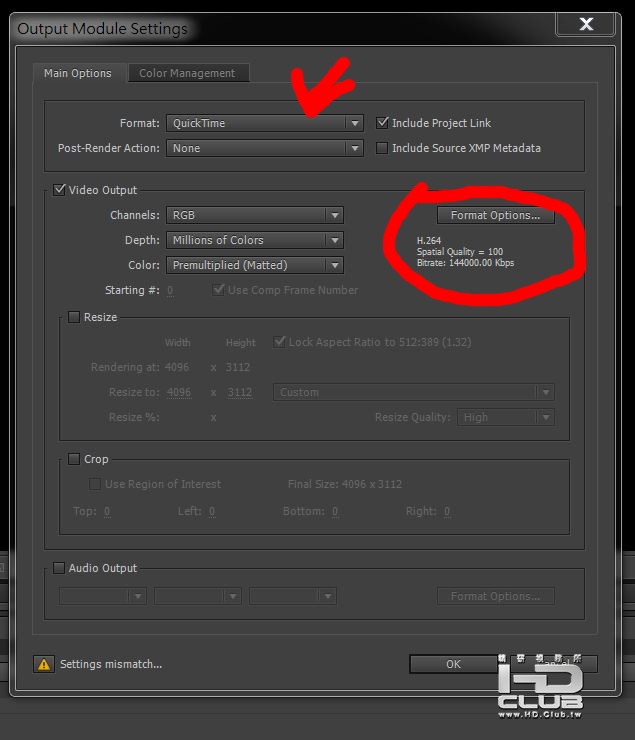This screenshot has height=740, width=635.
Task: Click the crop Left value
Action: [x=212, y=512]
